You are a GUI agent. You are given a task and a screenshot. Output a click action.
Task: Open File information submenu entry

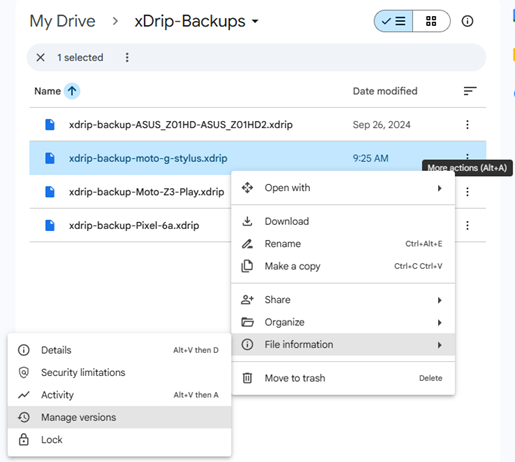(x=343, y=344)
